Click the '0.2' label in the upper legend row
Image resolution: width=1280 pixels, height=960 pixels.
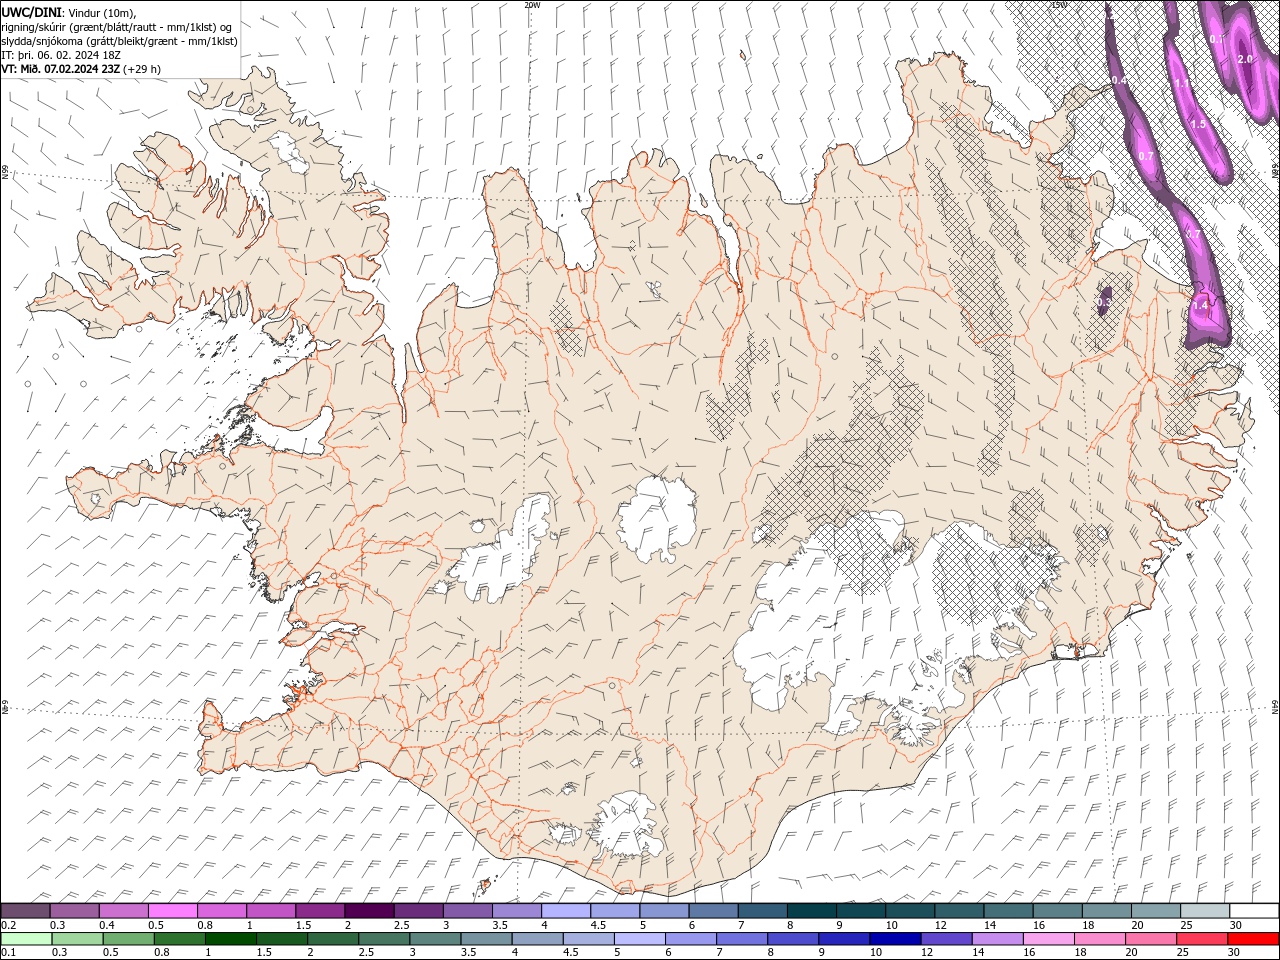[x=8, y=925]
